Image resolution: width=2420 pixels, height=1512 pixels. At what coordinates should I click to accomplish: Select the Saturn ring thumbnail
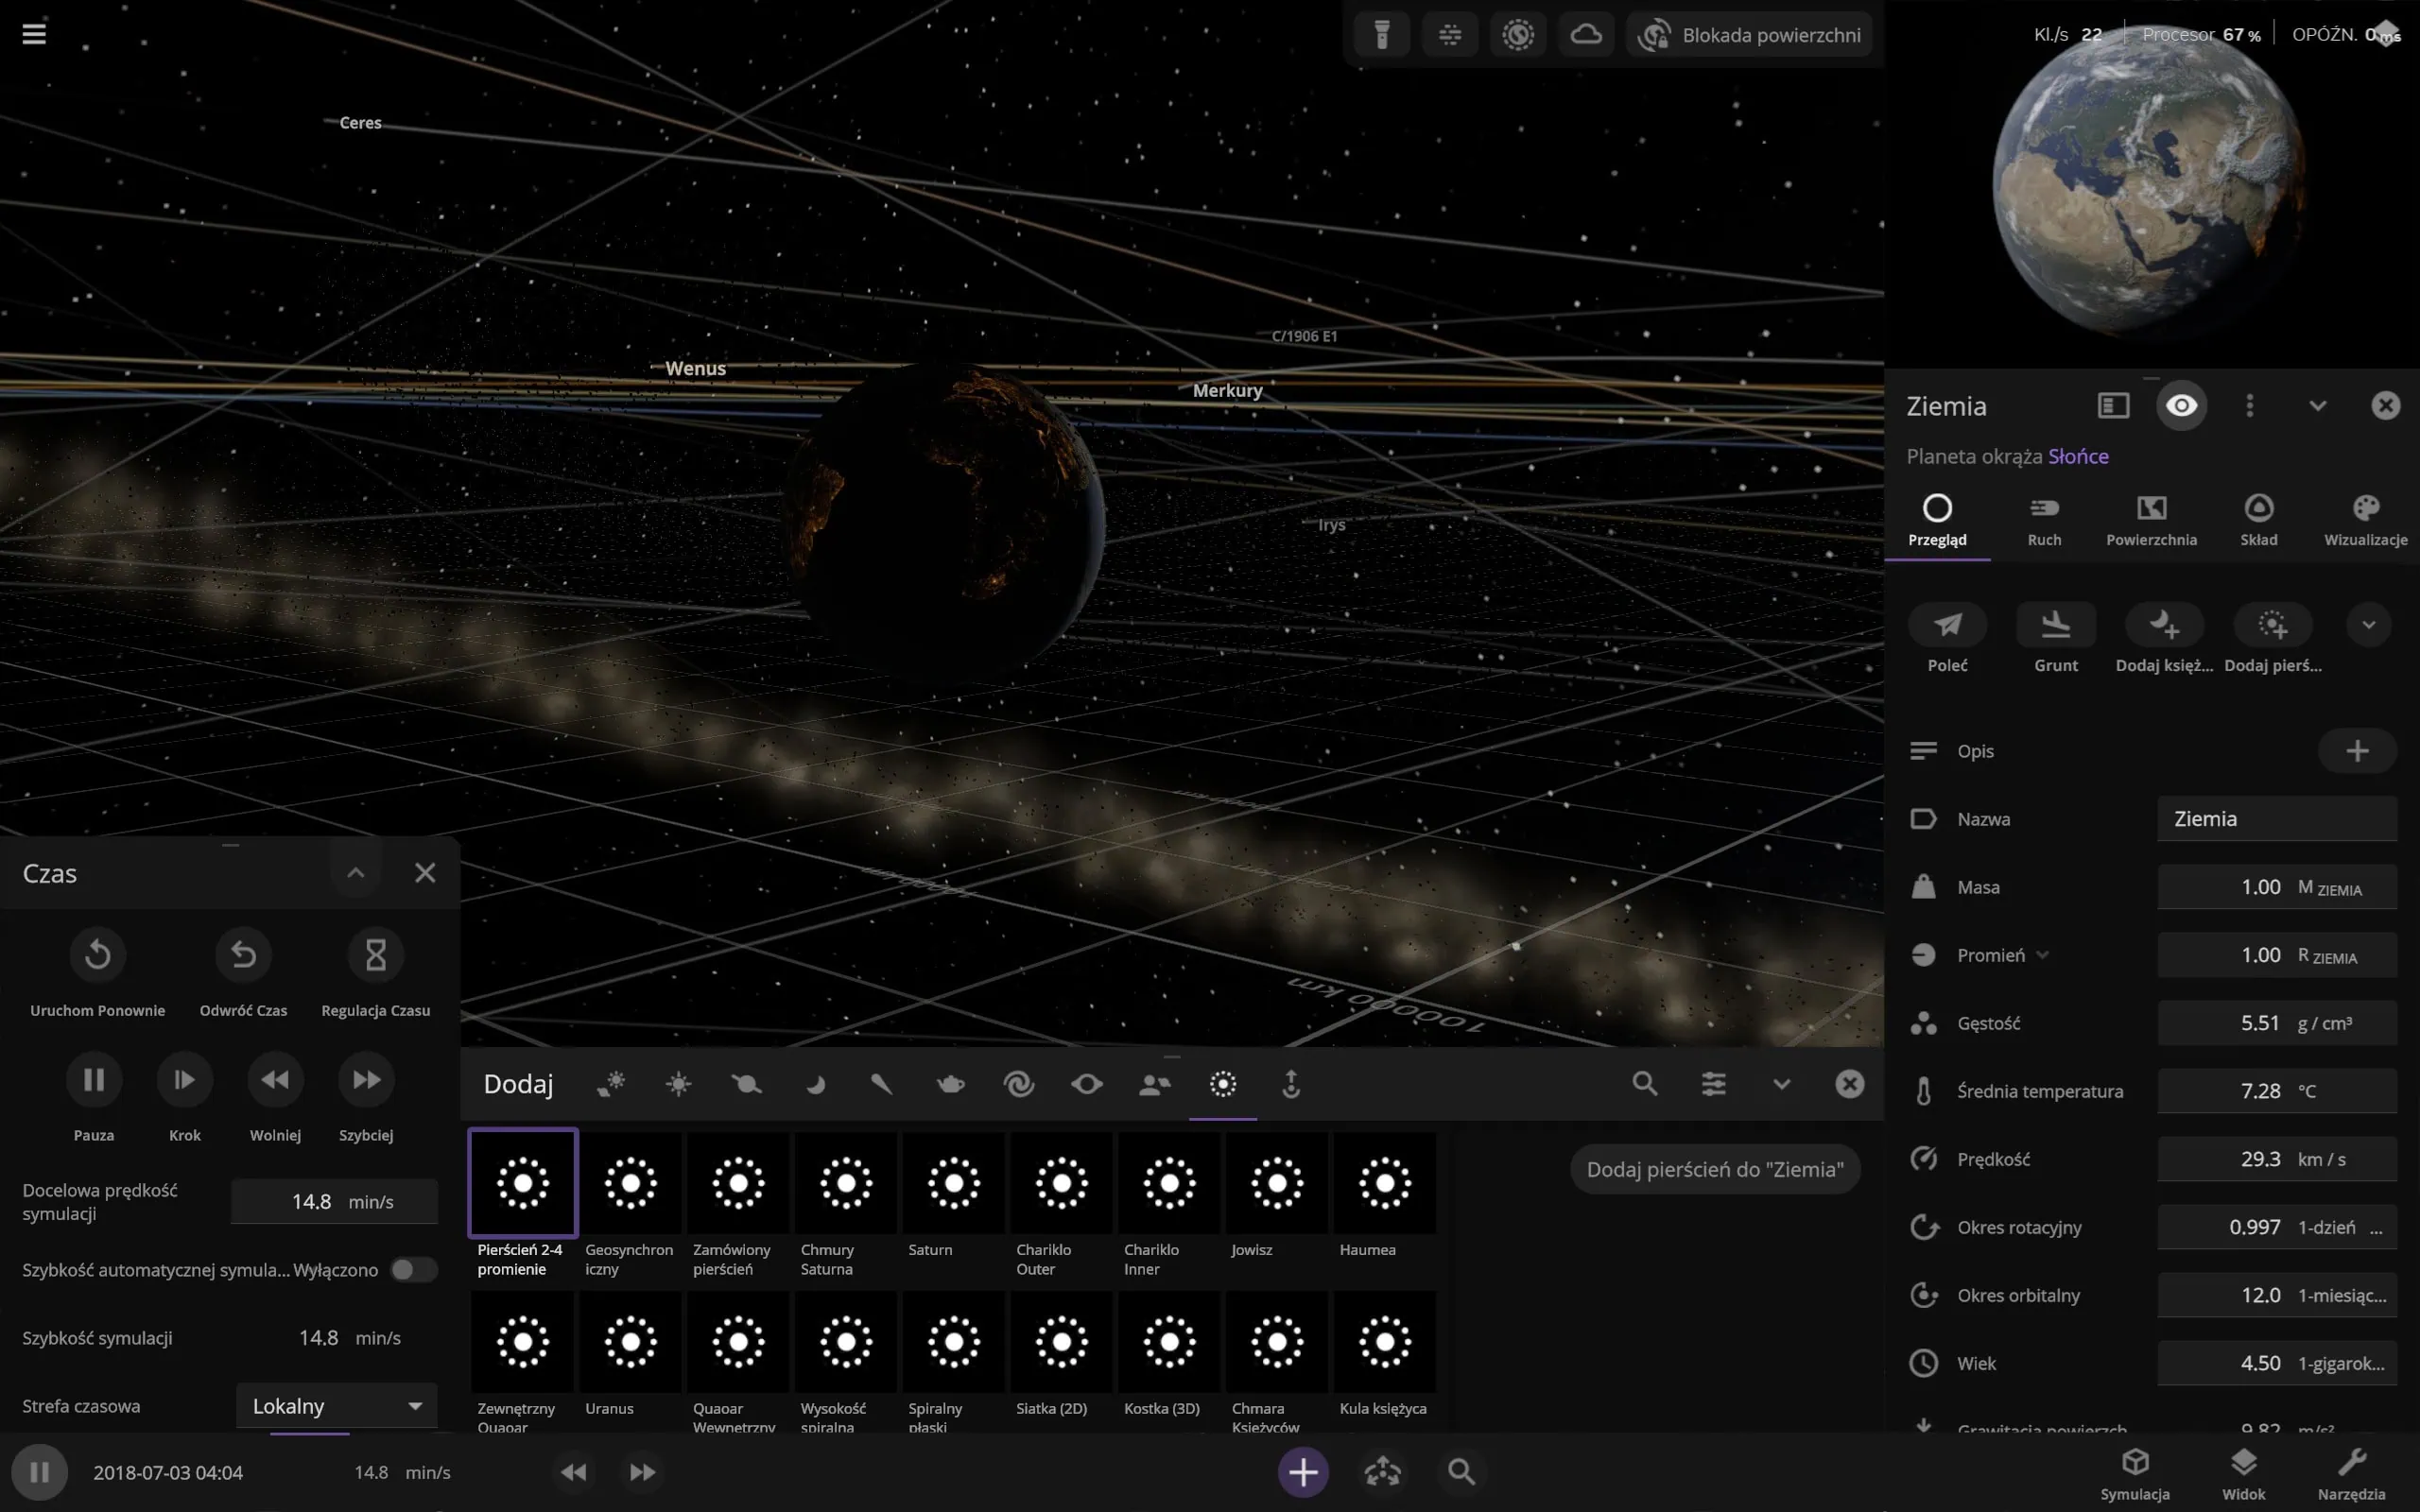pos(952,1183)
